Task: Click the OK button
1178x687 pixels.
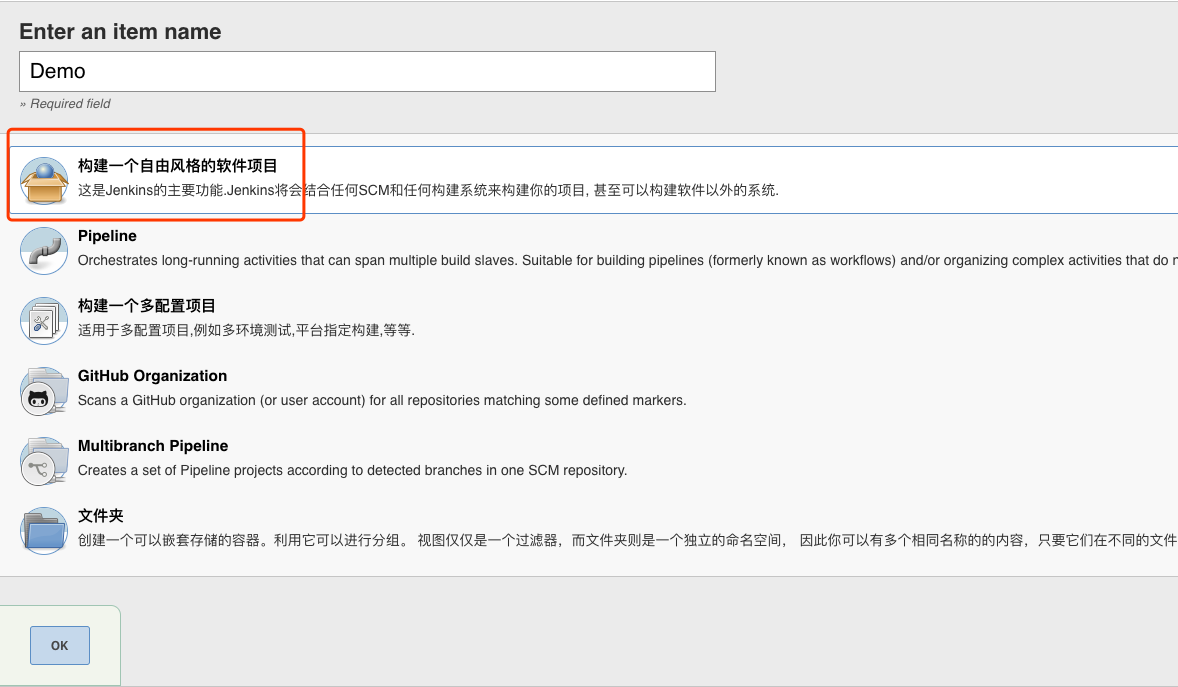Action: point(60,646)
